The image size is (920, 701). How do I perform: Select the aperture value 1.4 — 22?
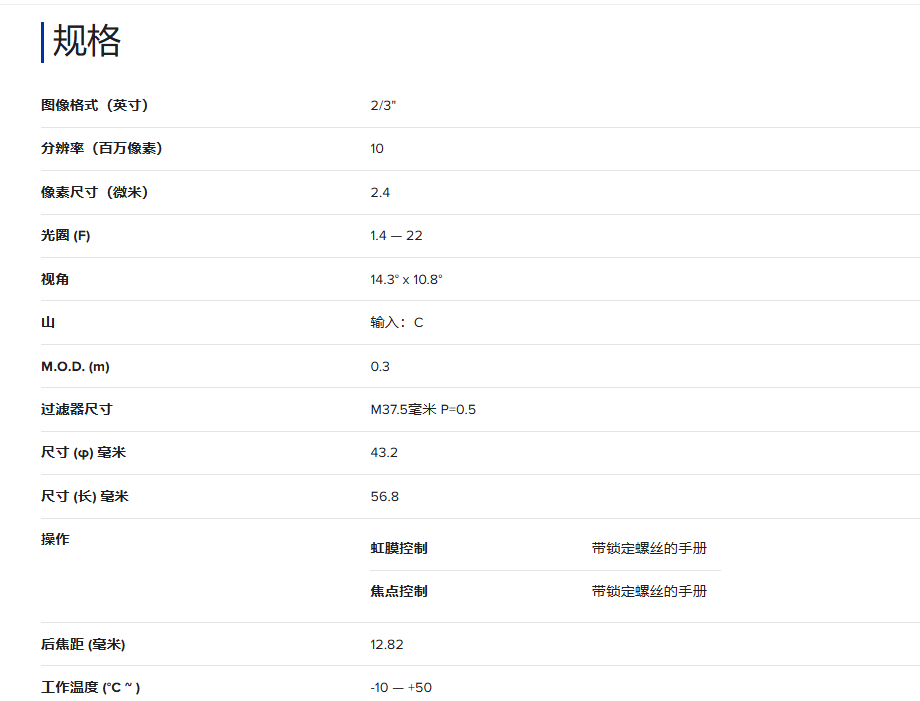(396, 236)
